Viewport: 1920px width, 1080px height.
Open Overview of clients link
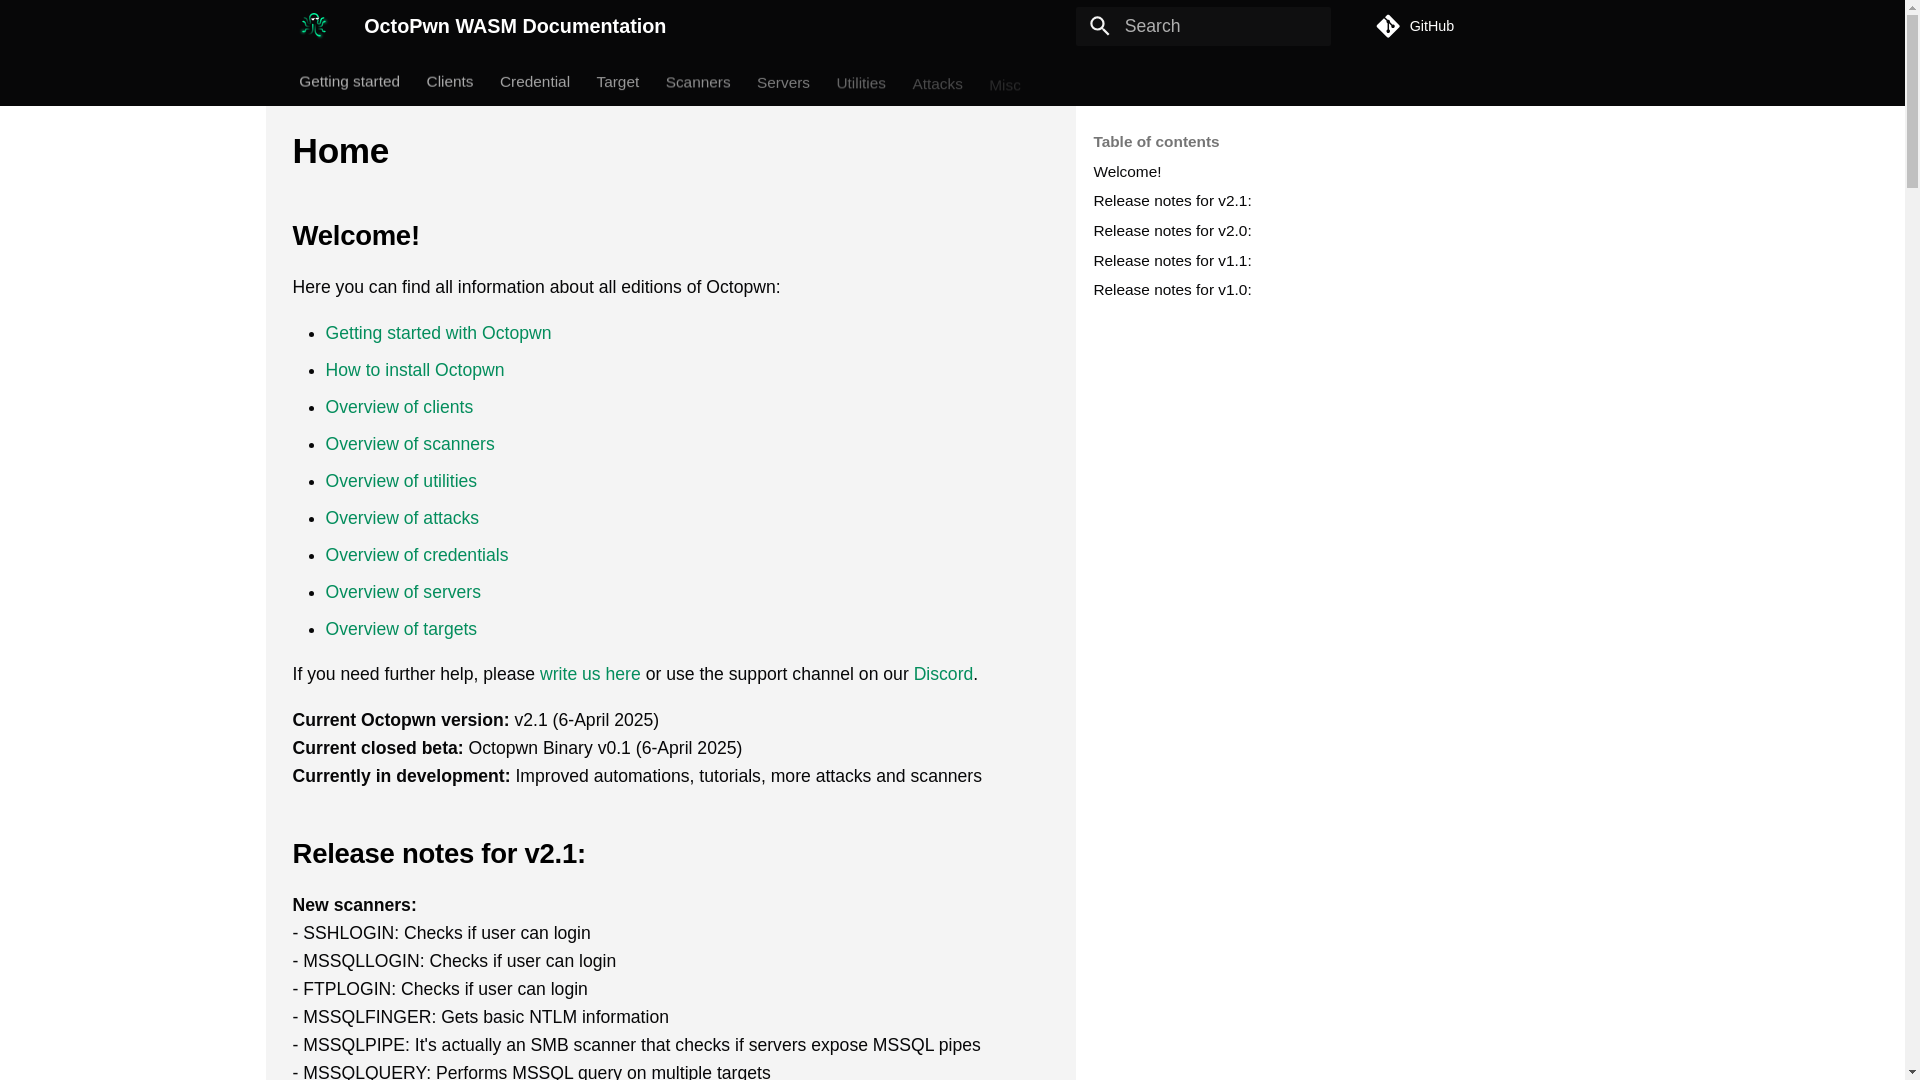pos(399,407)
